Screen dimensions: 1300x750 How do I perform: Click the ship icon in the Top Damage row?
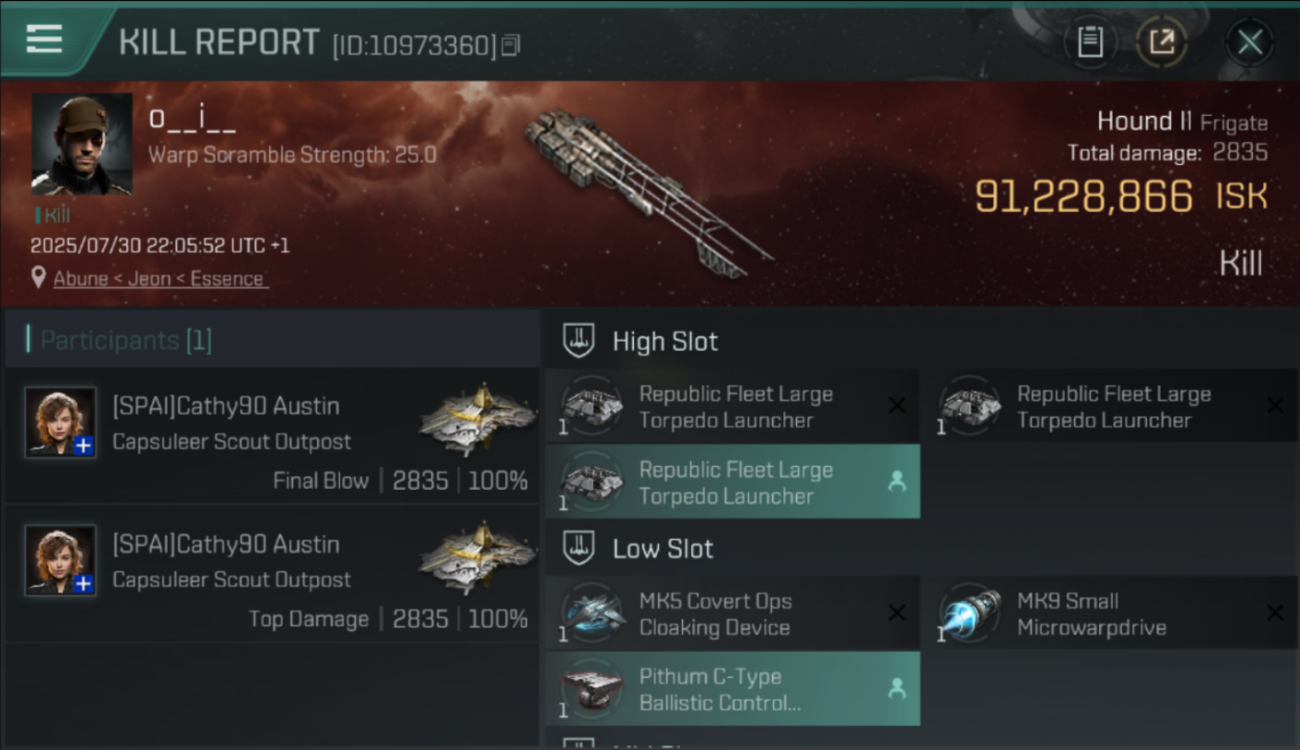click(477, 556)
